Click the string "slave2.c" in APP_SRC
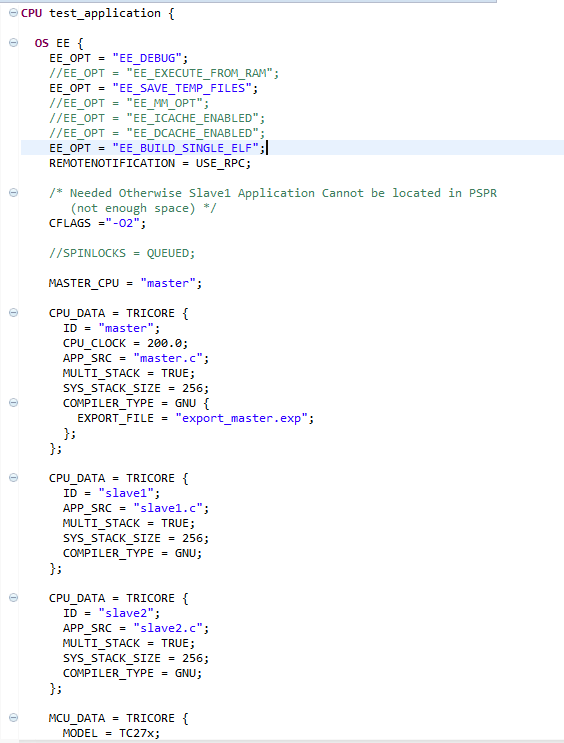This screenshot has width=564, height=743. click(168, 628)
